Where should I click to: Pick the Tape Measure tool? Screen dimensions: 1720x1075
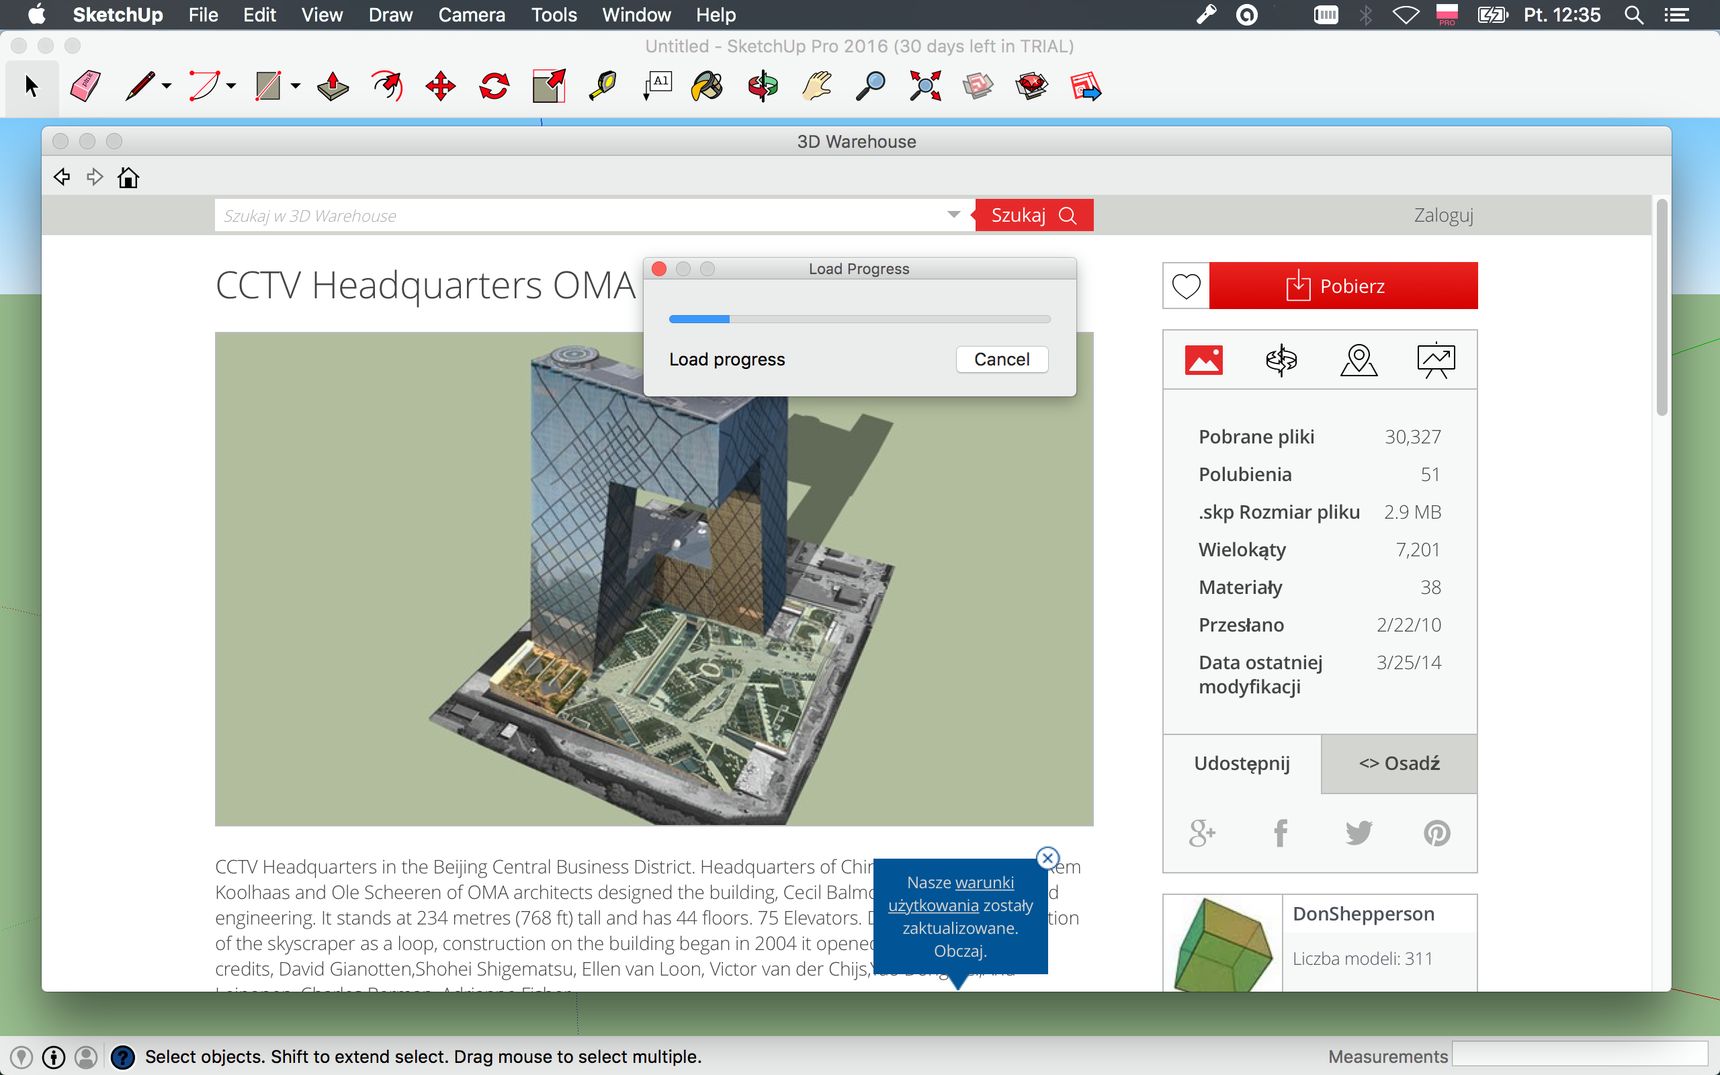tap(603, 87)
